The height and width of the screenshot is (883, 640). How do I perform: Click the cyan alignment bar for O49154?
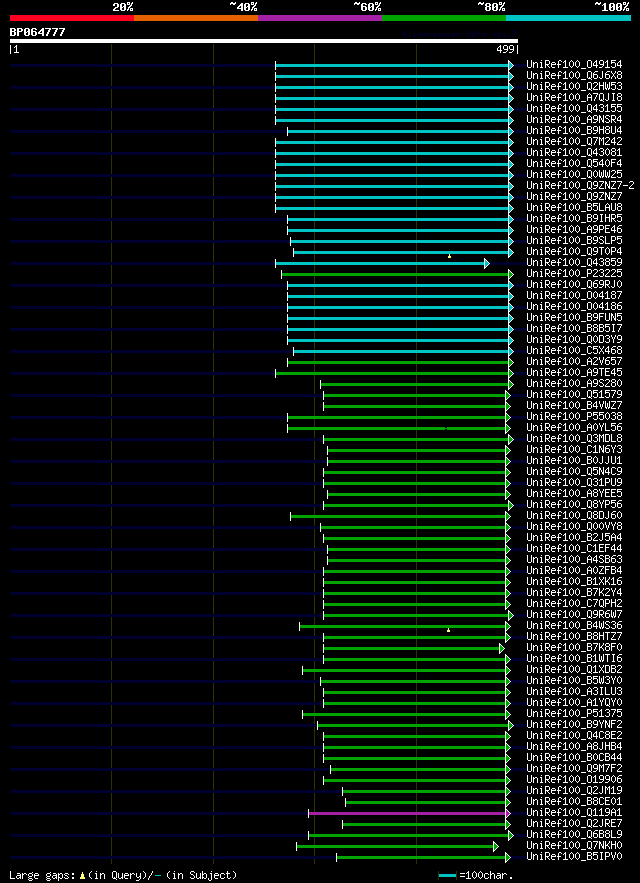[x=392, y=65]
